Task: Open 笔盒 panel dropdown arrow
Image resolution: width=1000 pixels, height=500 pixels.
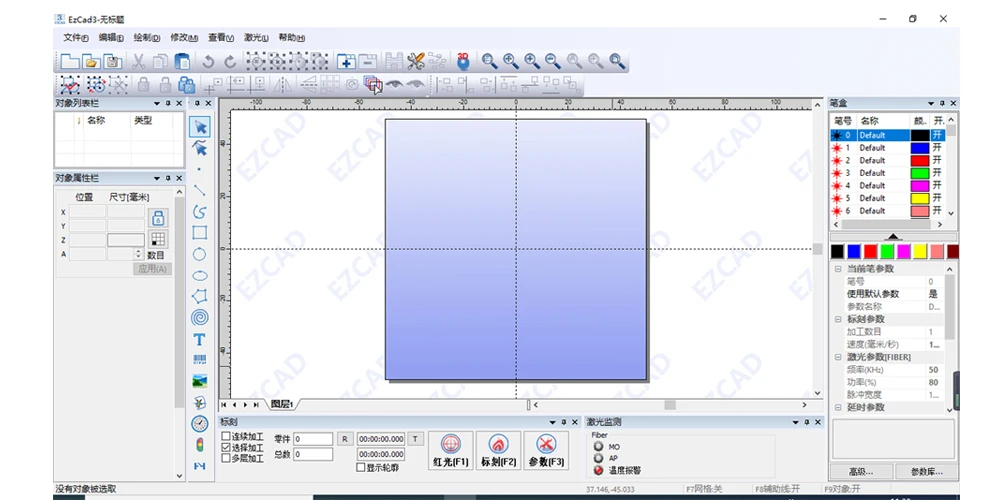Action: [x=930, y=103]
